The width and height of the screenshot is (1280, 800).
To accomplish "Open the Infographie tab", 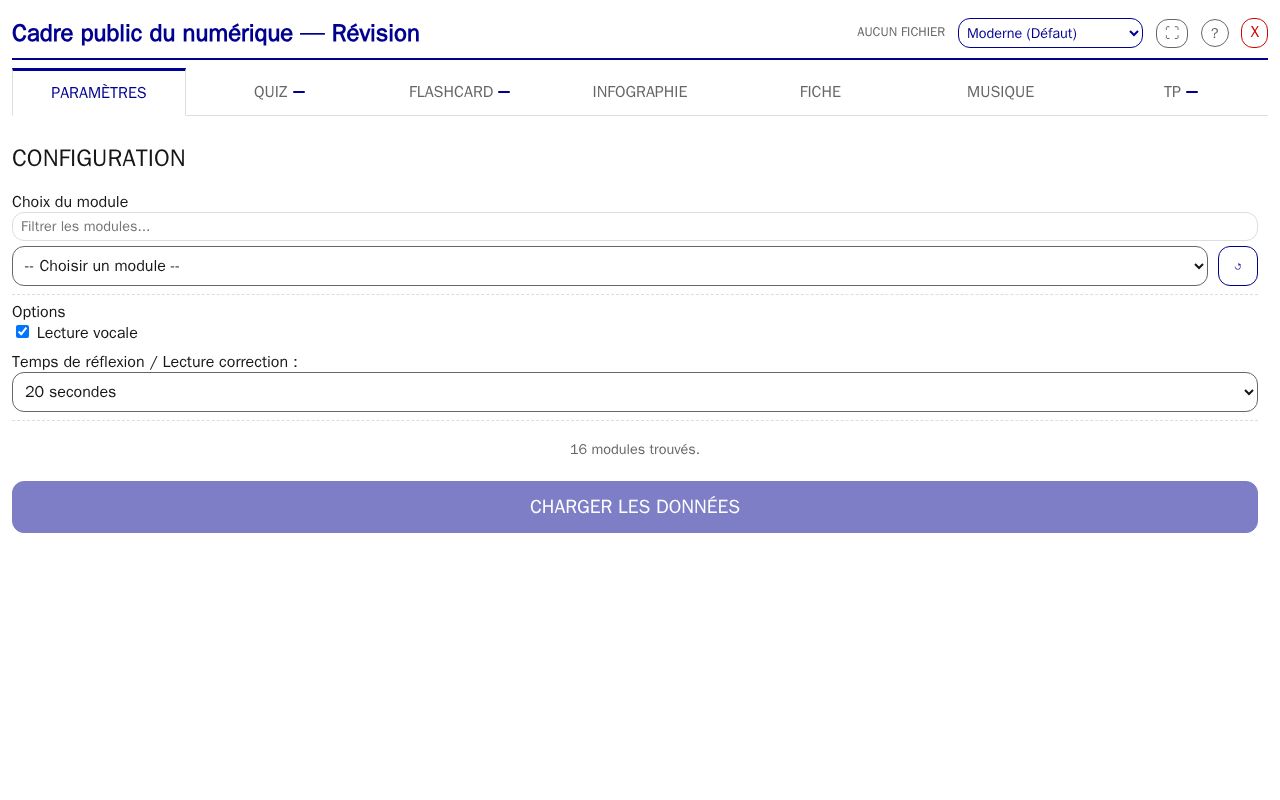I will (640, 92).
